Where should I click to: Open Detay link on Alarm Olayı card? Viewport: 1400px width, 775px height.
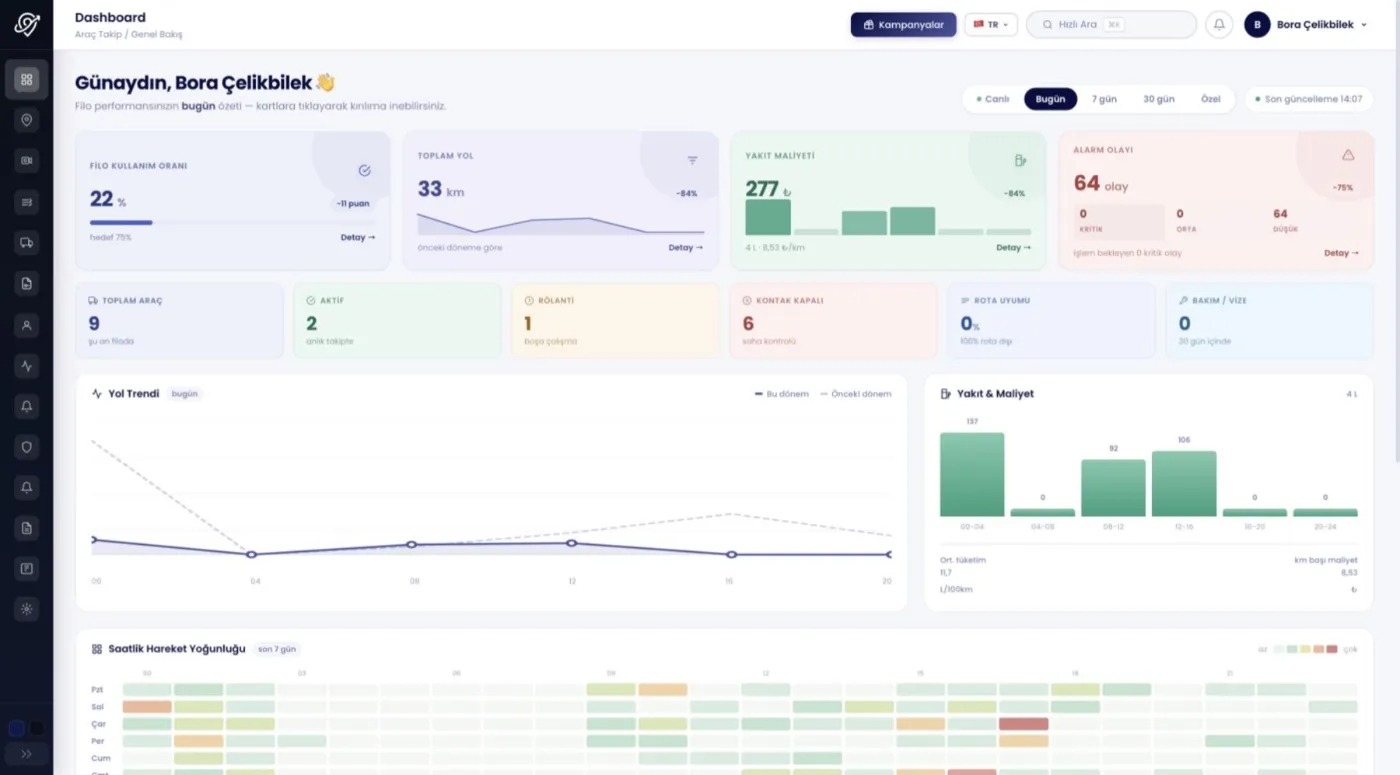pyautogui.click(x=1341, y=253)
